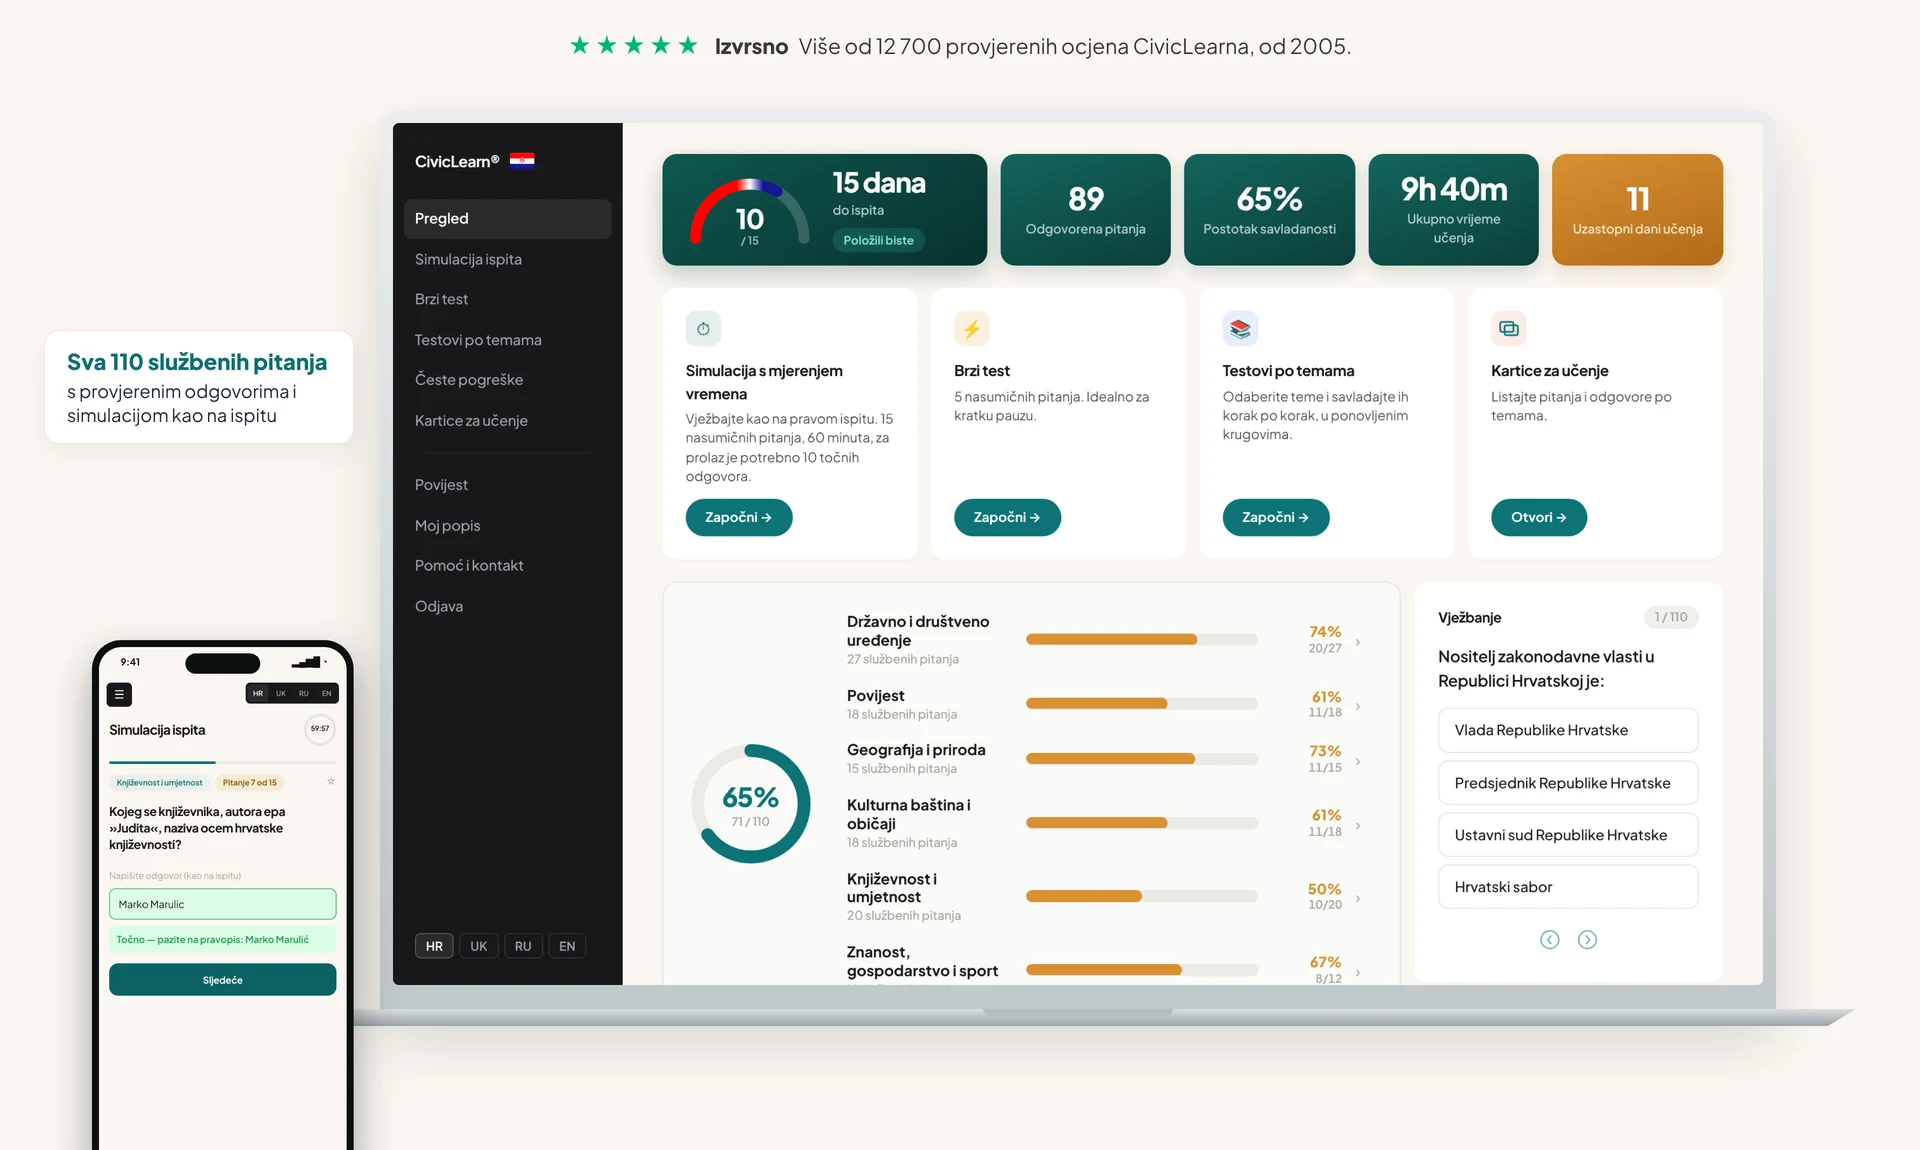Switch sidebar language to UK
This screenshot has width=1920, height=1150.
tap(479, 946)
